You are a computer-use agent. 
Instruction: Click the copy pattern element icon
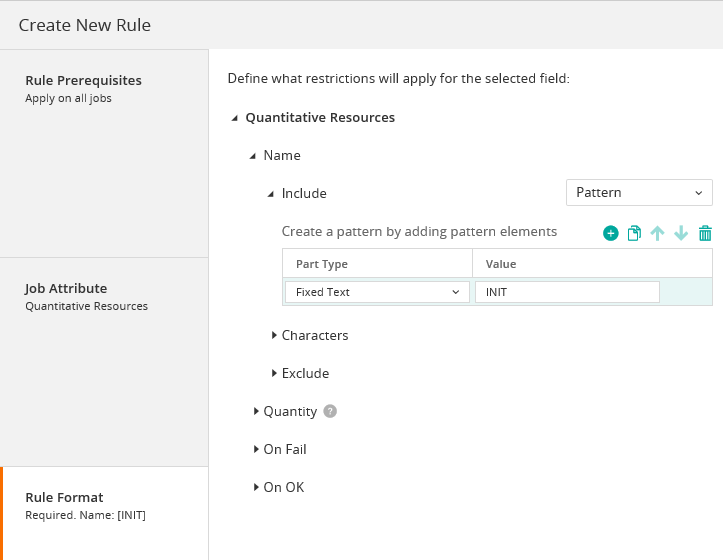[x=634, y=233]
